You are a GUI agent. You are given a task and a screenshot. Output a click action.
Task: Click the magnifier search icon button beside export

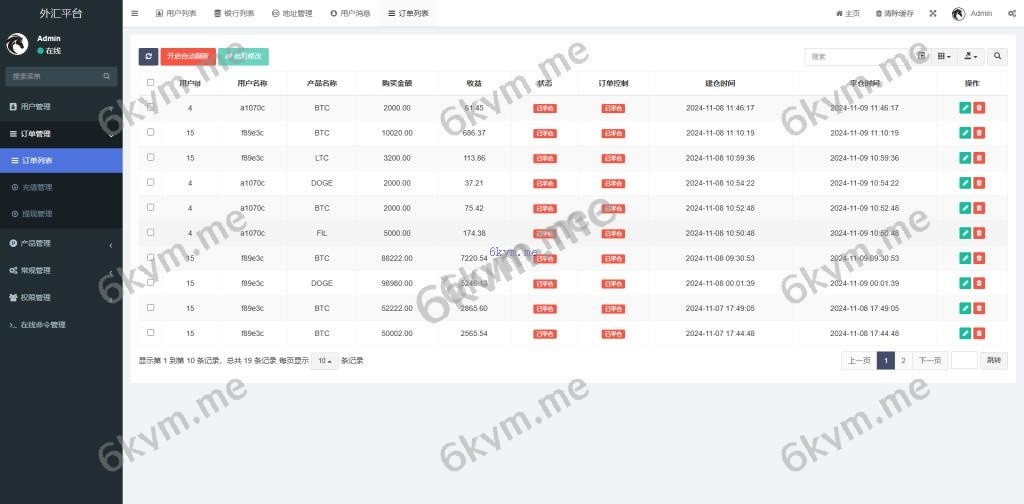(997, 57)
